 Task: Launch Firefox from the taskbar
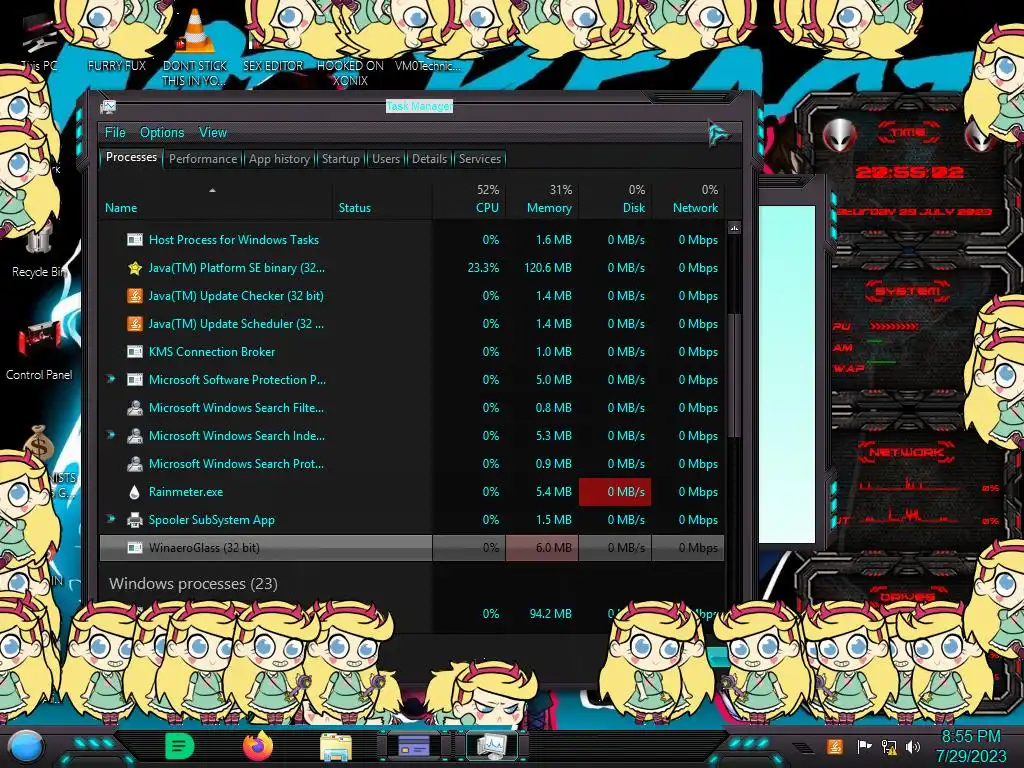[x=258, y=746]
